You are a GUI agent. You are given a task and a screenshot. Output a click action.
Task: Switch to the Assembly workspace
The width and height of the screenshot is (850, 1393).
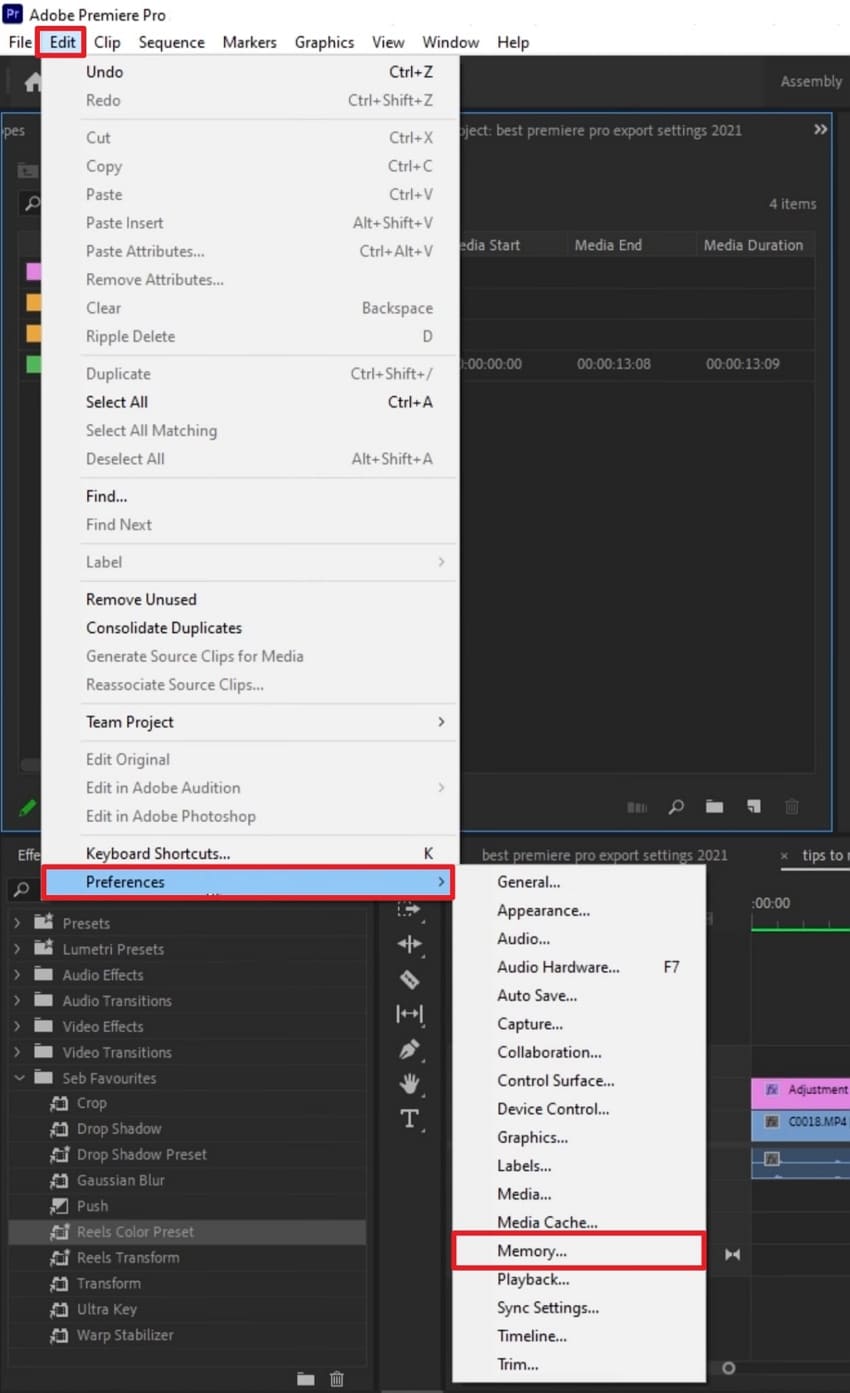(811, 82)
